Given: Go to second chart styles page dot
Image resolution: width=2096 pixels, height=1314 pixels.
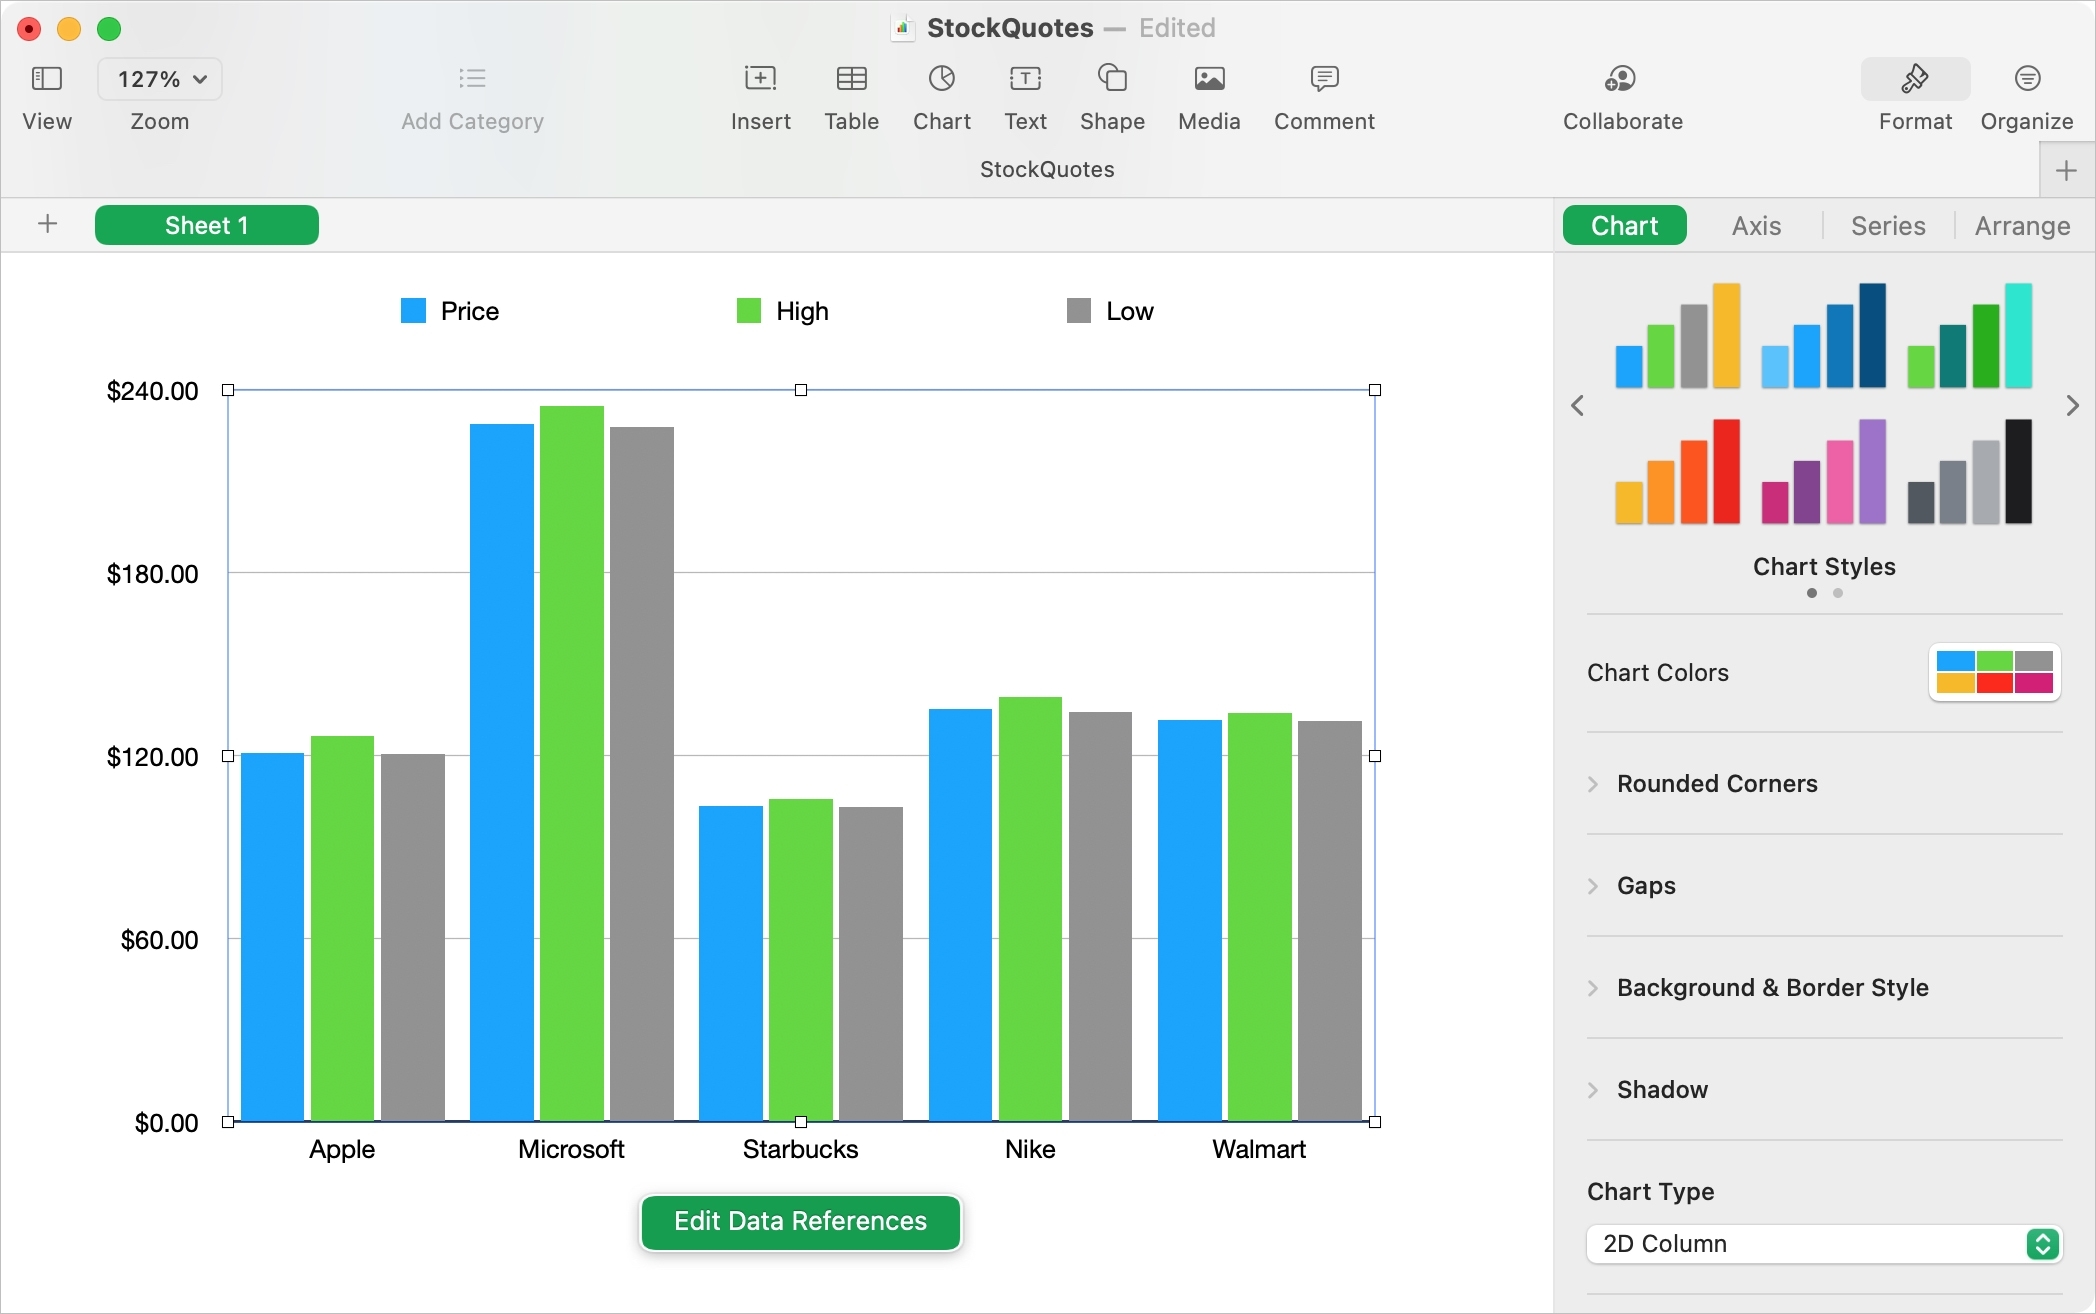Looking at the screenshot, I should point(1838,593).
